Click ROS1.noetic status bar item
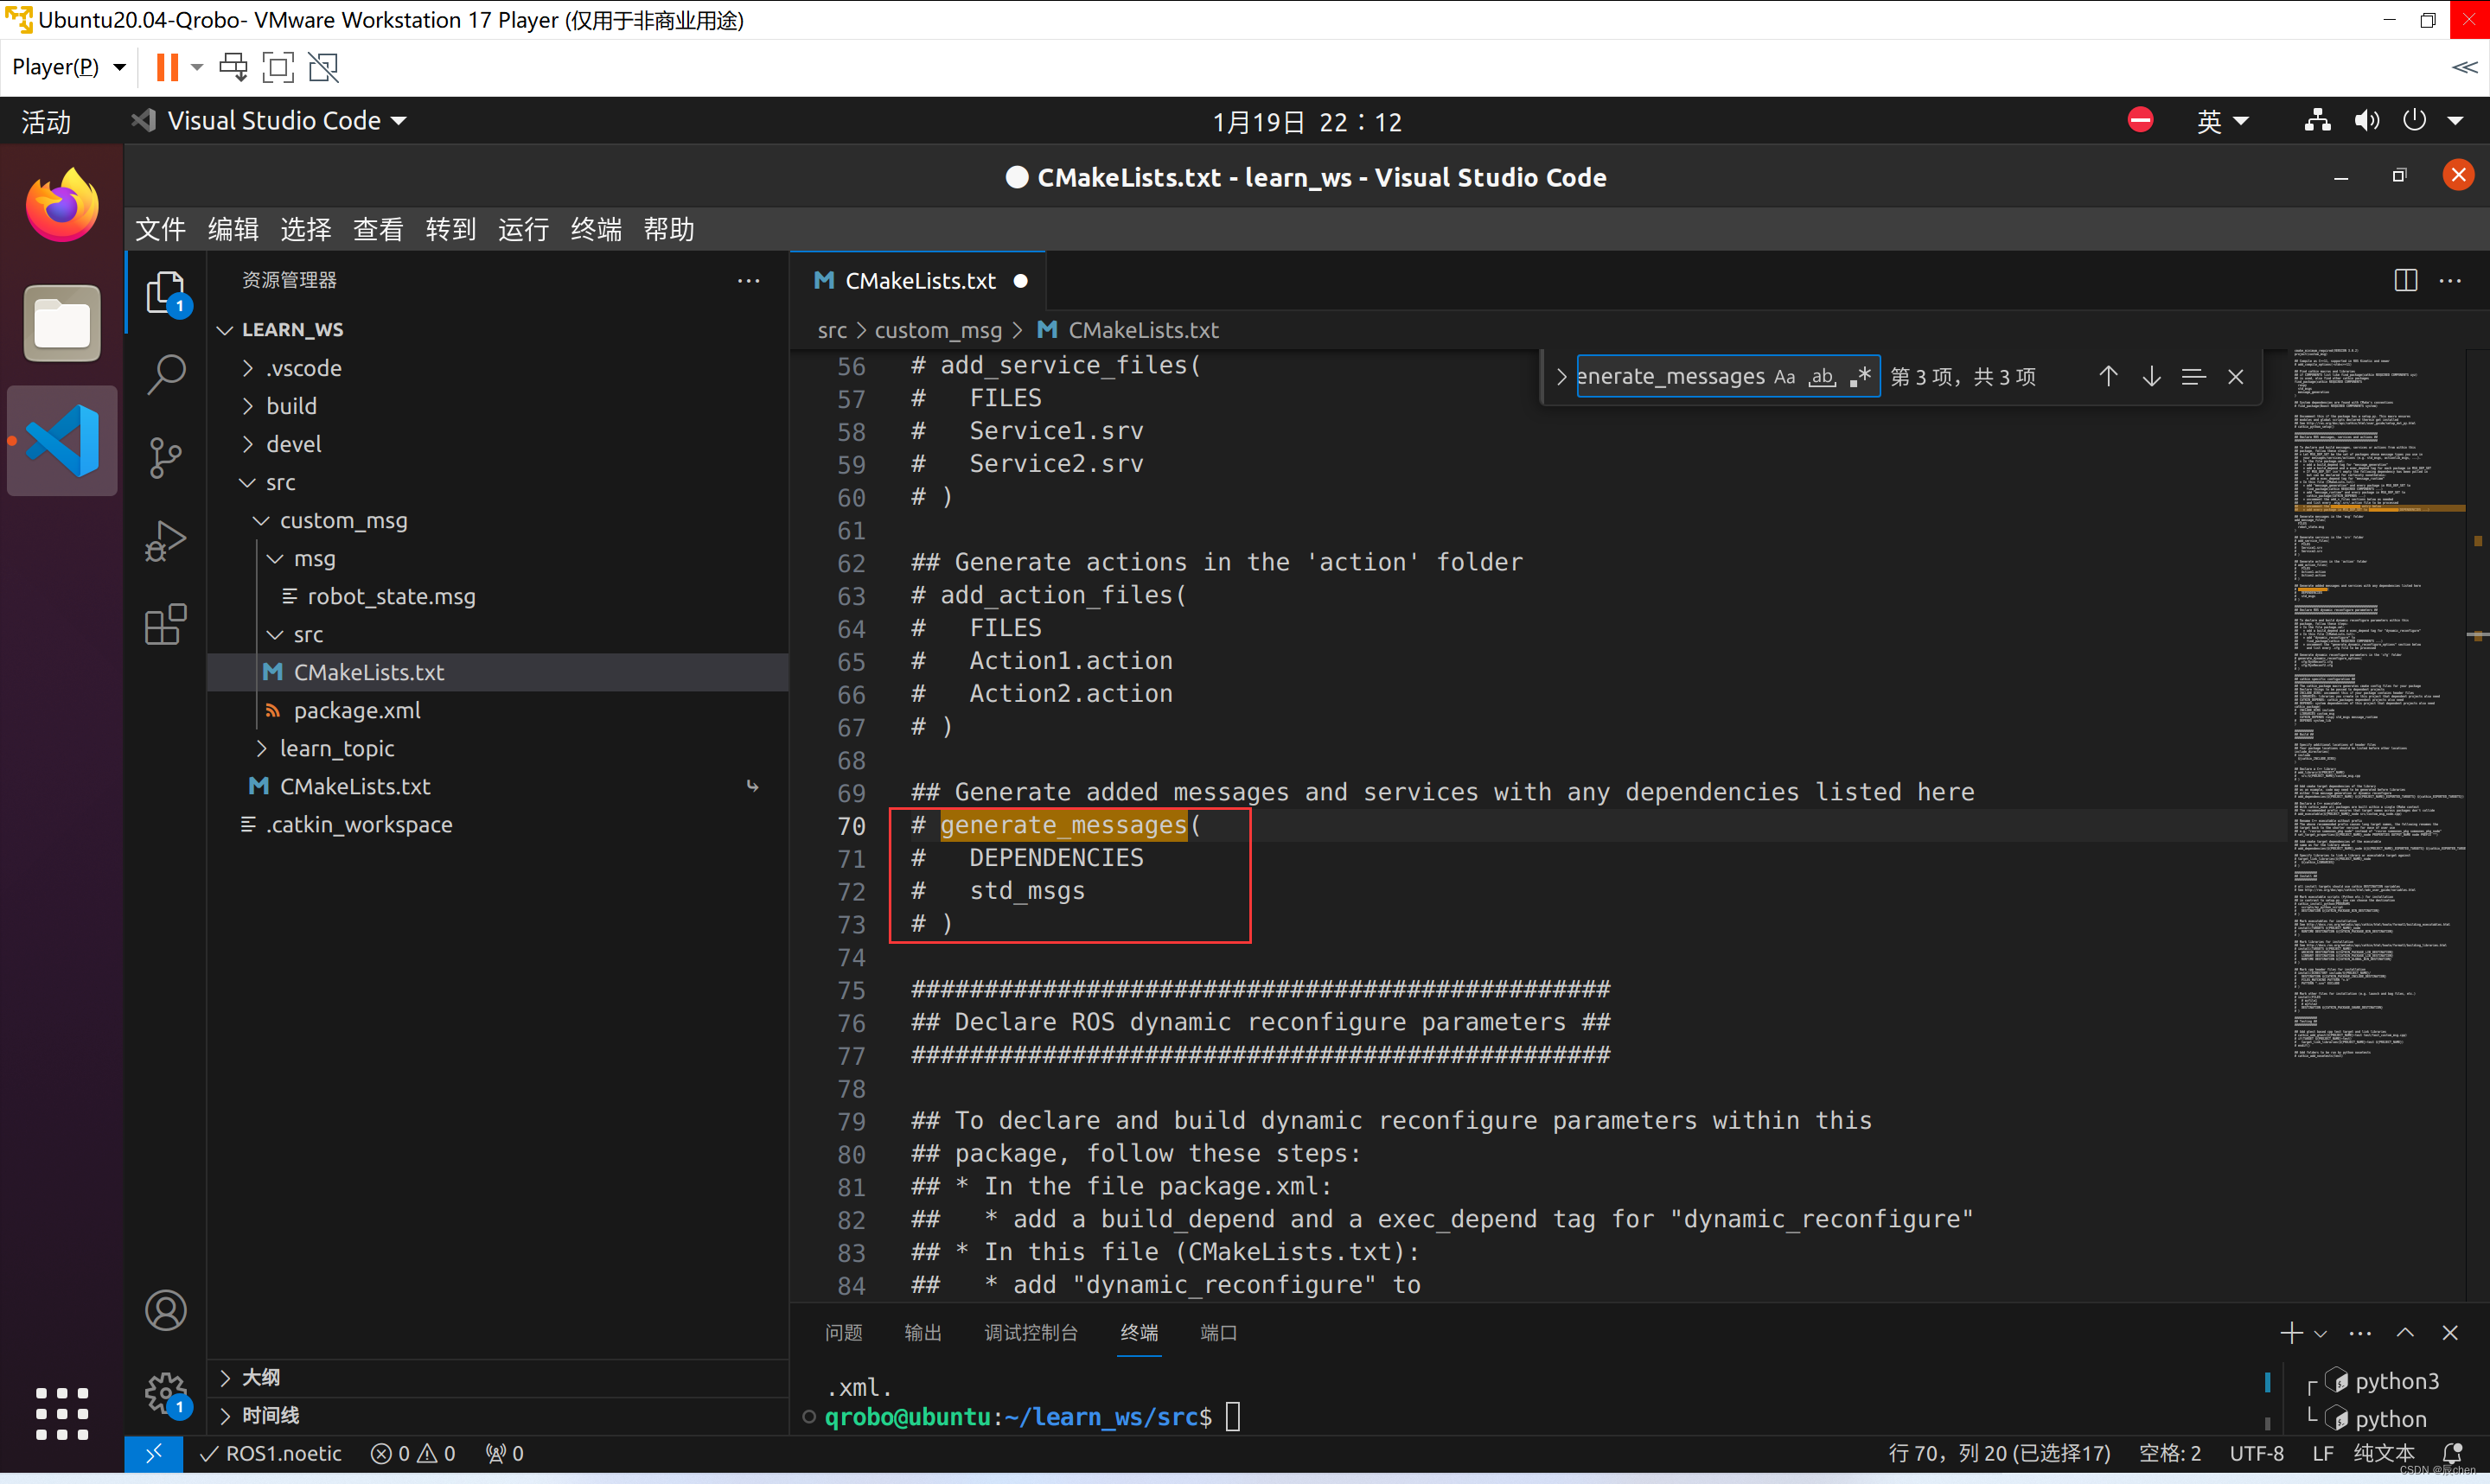 [272, 1453]
